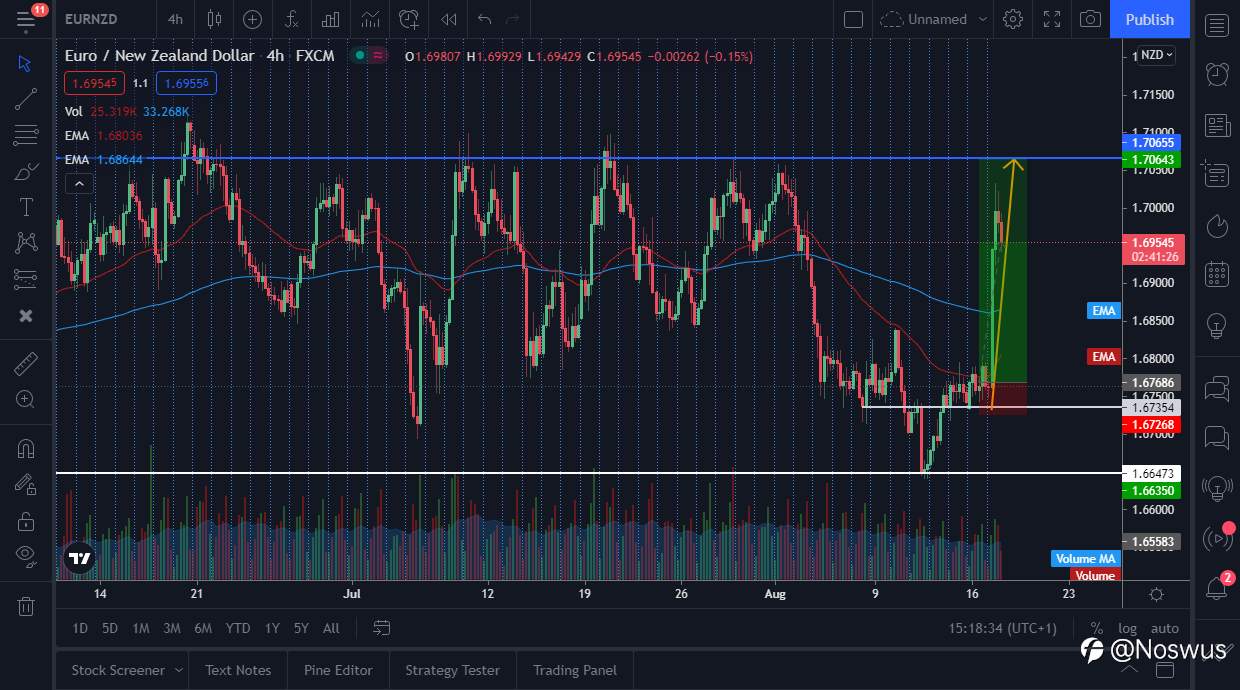Start bar replay mode

click(450, 19)
